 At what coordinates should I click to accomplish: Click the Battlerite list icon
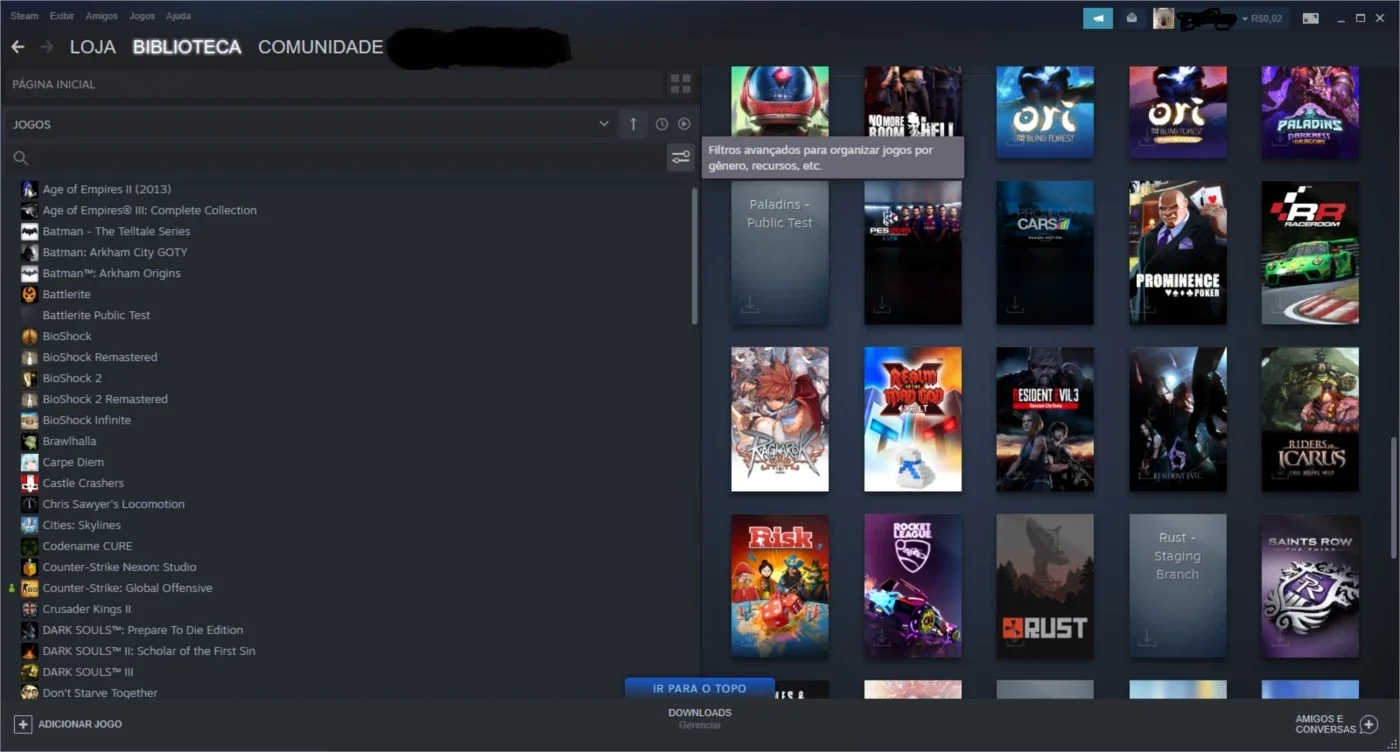[x=30, y=294]
